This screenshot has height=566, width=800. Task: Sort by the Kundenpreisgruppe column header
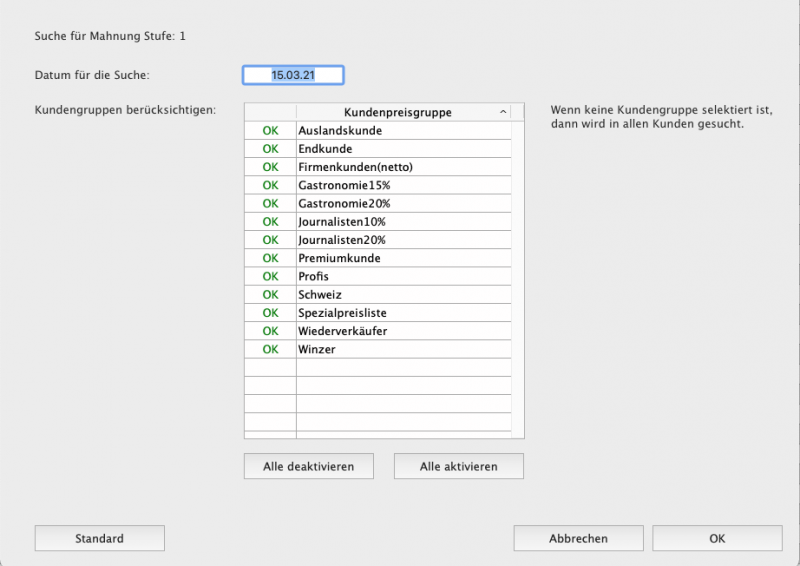coord(403,112)
